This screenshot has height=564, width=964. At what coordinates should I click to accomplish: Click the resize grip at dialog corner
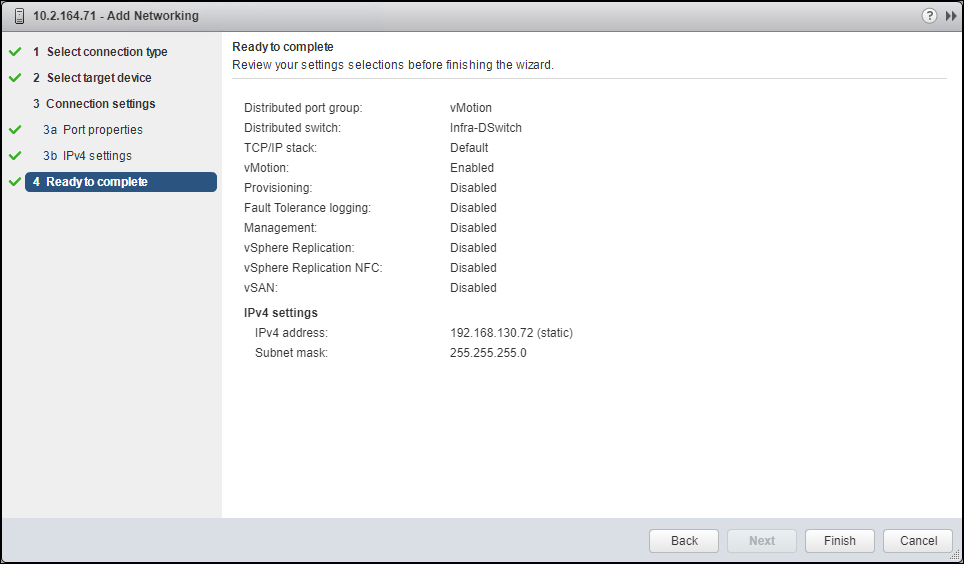(955, 555)
